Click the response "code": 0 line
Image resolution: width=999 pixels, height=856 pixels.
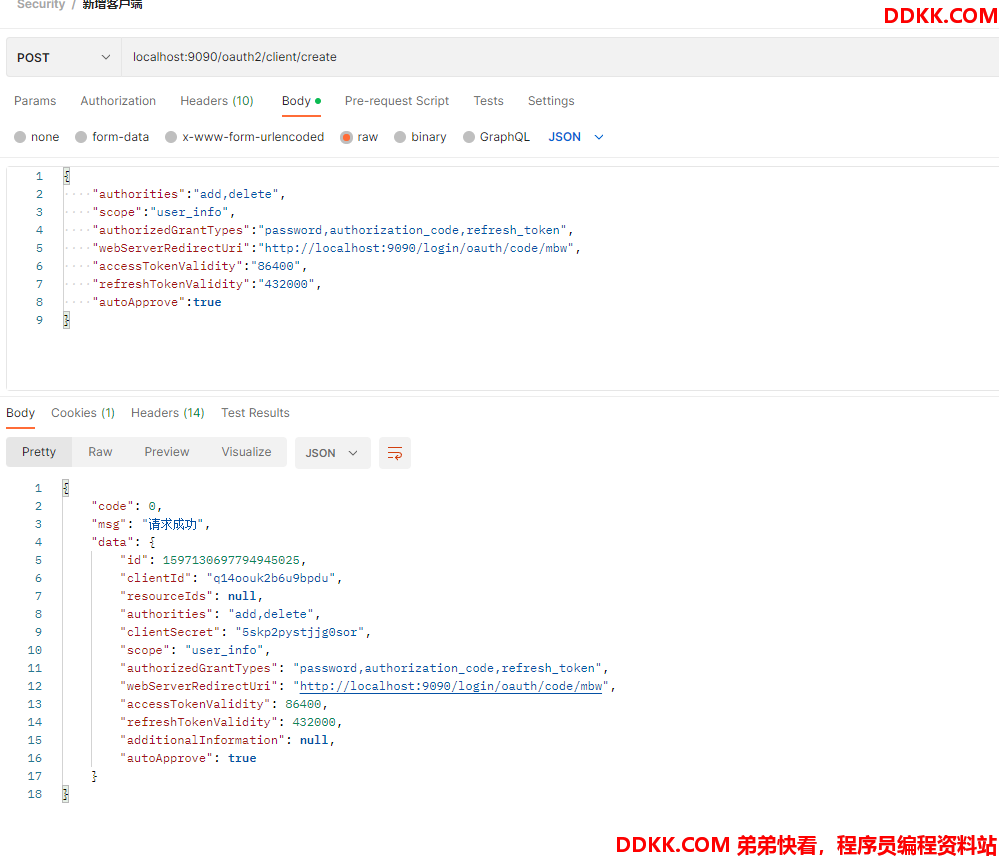coord(127,506)
